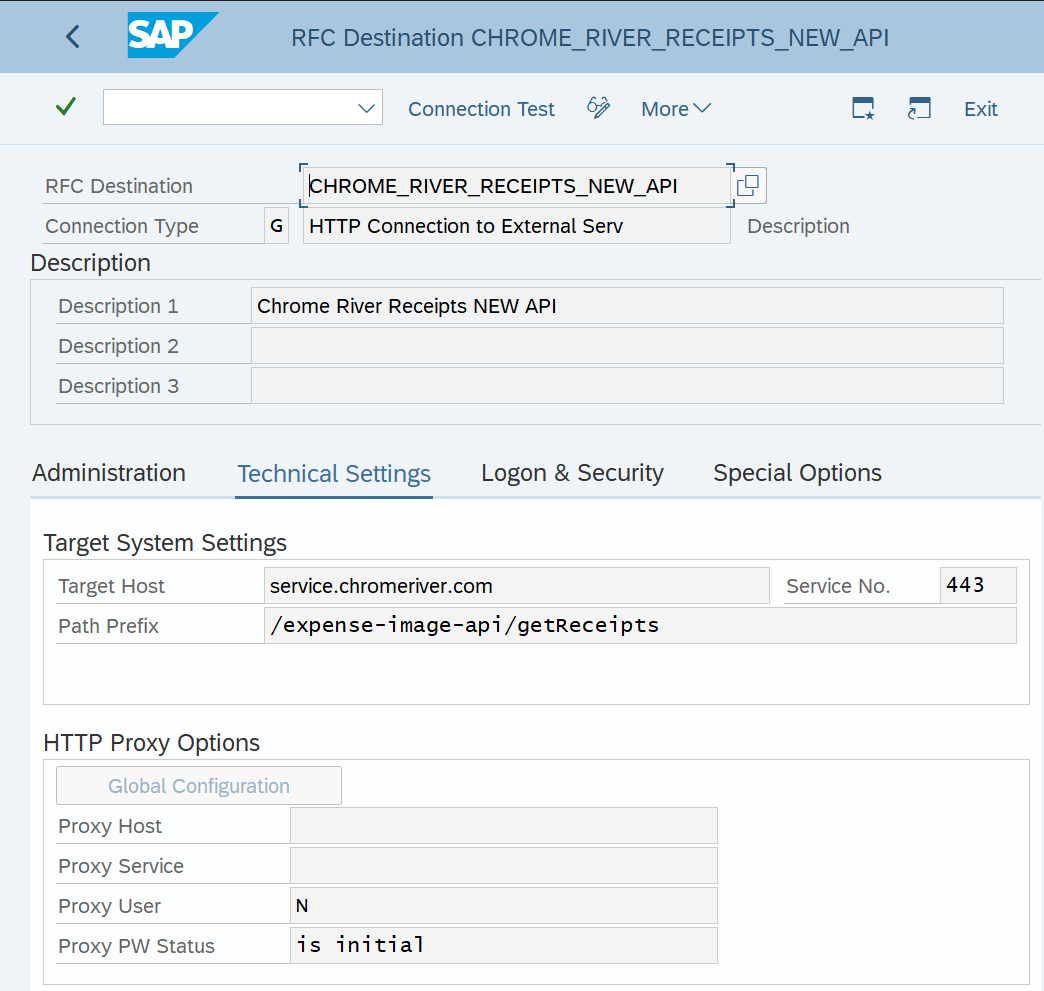
Task: Expand the More menu
Action: coord(675,108)
